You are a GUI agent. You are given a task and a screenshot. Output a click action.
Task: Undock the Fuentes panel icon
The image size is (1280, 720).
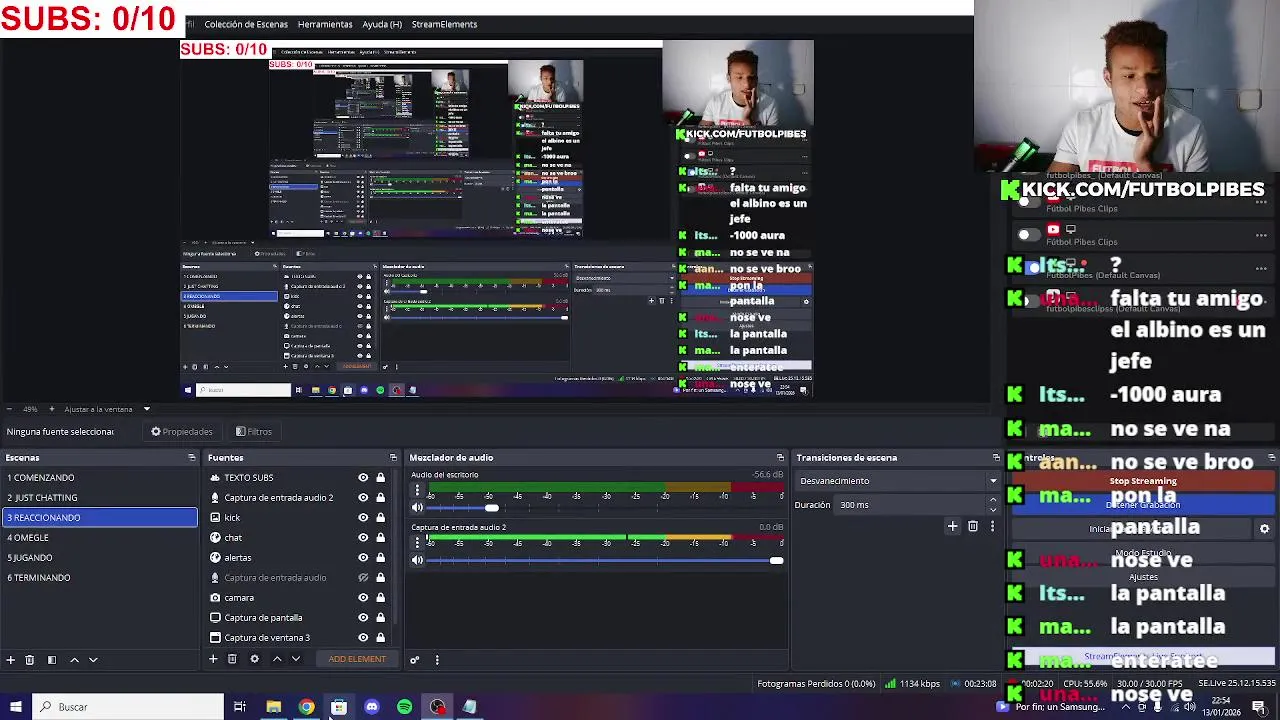click(x=394, y=458)
